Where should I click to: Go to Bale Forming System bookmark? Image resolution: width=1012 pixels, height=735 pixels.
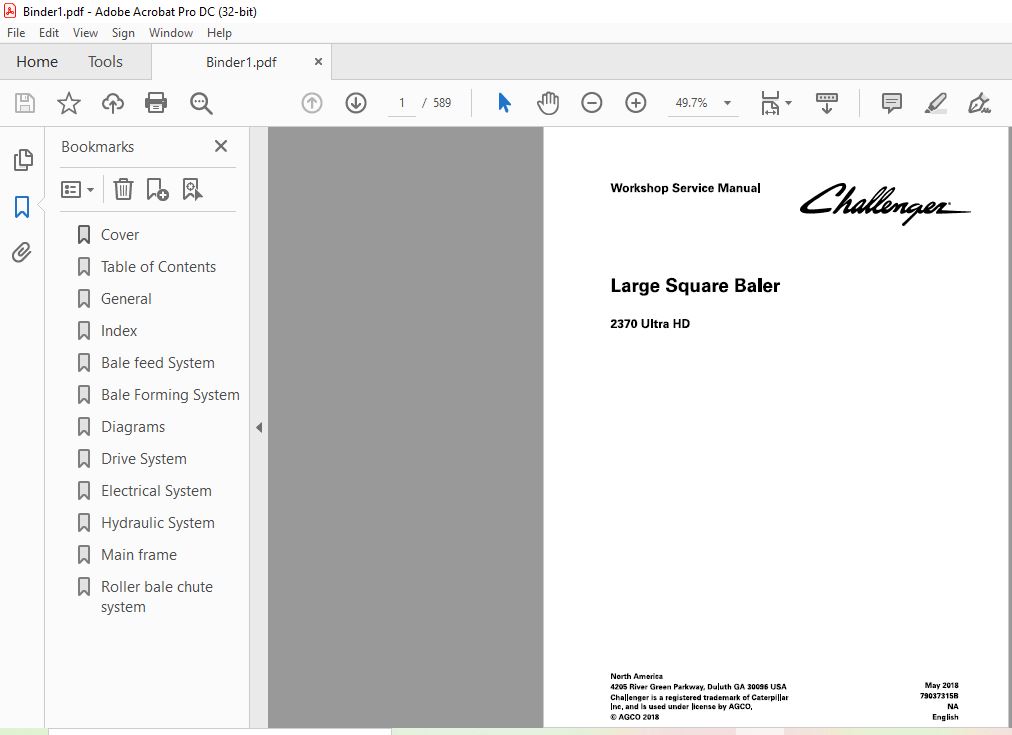click(170, 395)
